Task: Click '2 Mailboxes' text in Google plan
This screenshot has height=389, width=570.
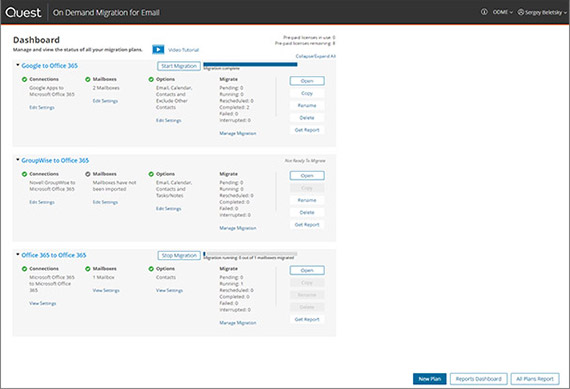Action: coord(106,88)
